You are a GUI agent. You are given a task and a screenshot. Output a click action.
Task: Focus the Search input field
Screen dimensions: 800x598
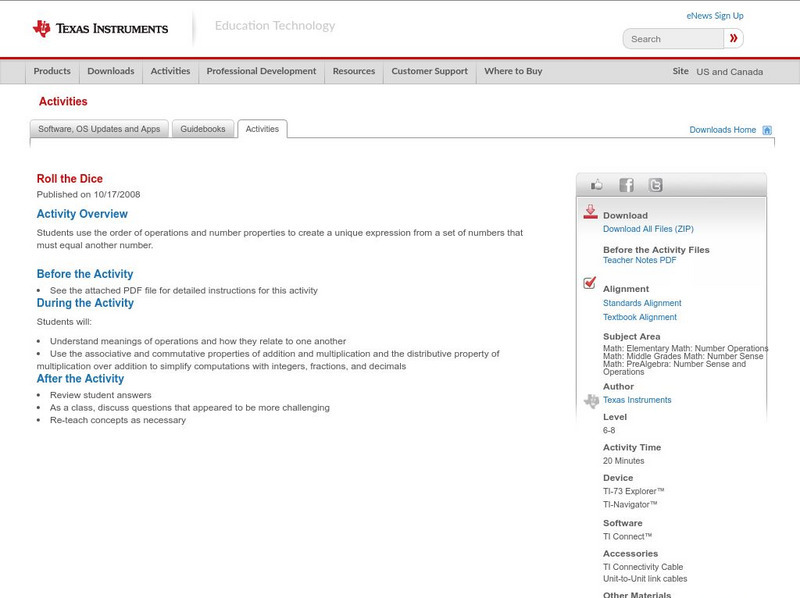(x=673, y=39)
